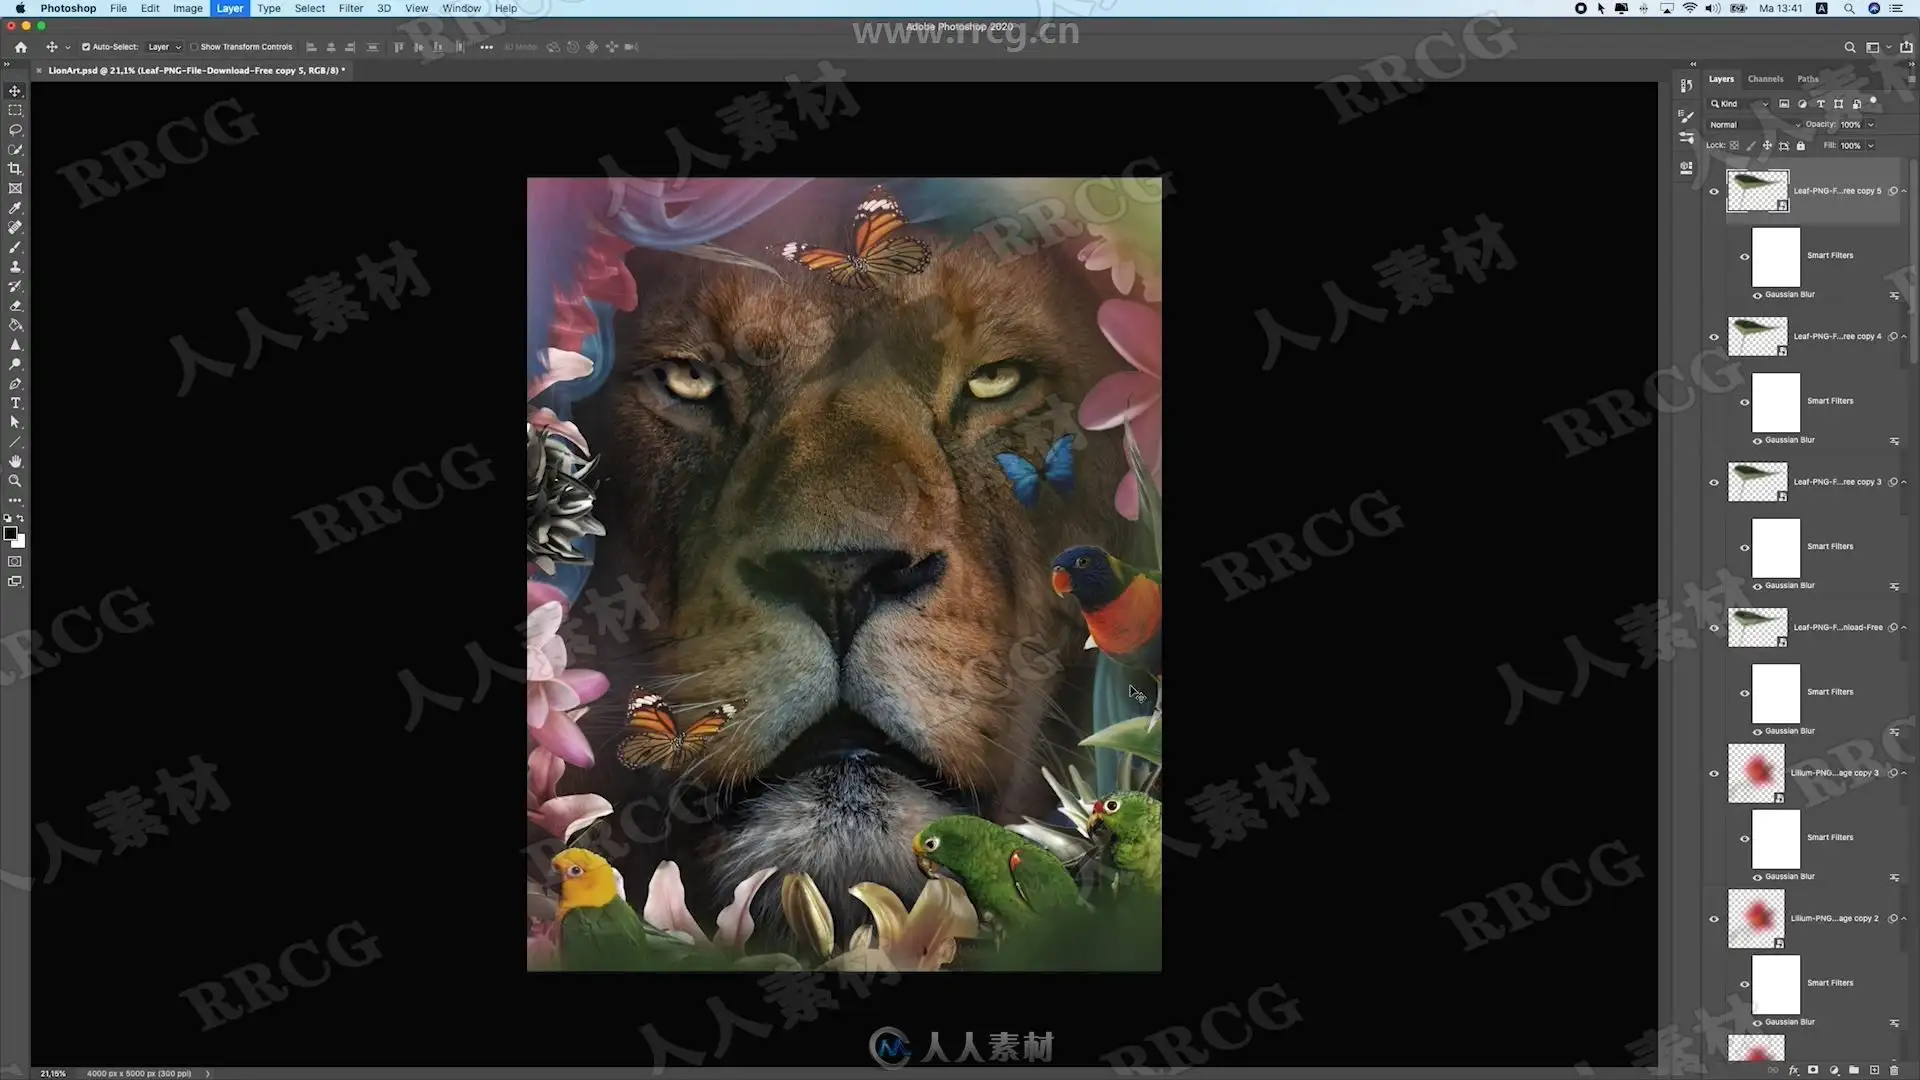Image resolution: width=1920 pixels, height=1080 pixels.
Task: Click the lock all layer icon
Action: (x=1801, y=146)
